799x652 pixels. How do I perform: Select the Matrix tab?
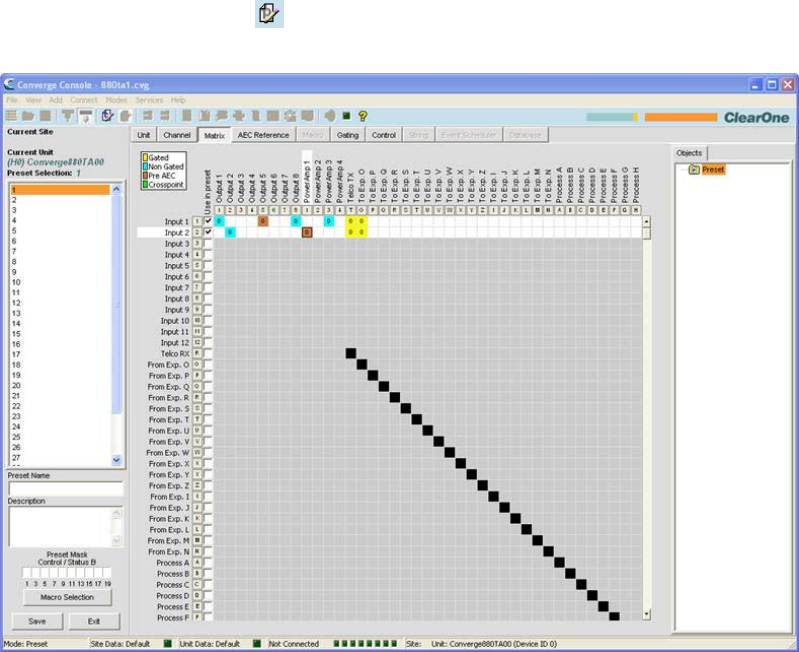pyautogui.click(x=215, y=135)
